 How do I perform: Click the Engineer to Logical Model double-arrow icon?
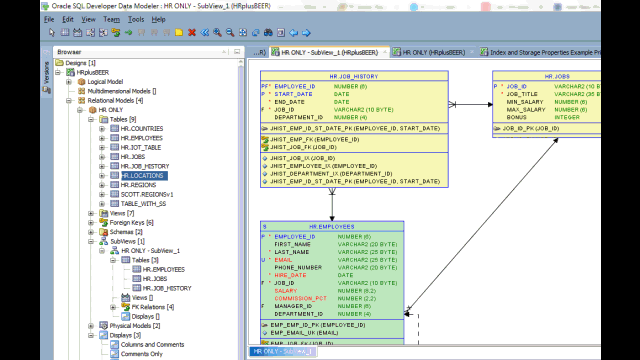(x=204, y=33)
